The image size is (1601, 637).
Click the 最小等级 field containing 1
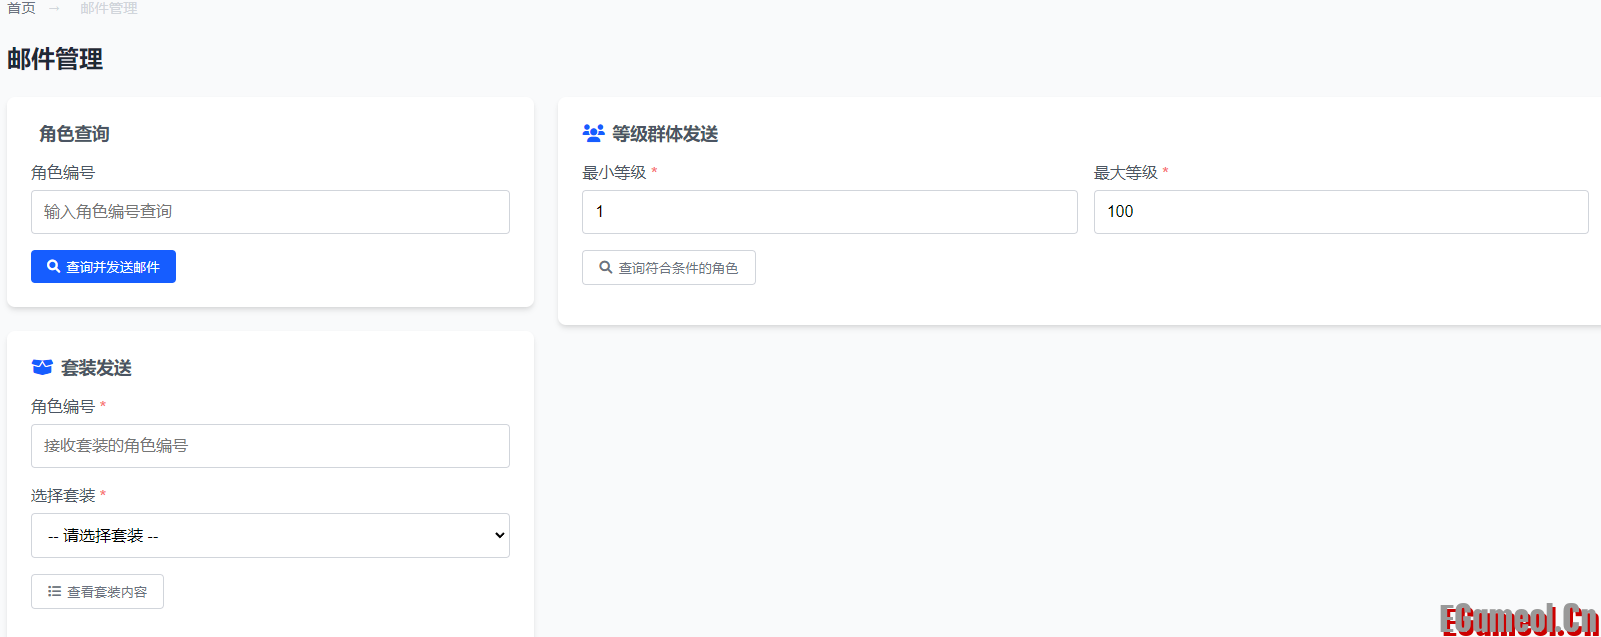[x=829, y=212]
